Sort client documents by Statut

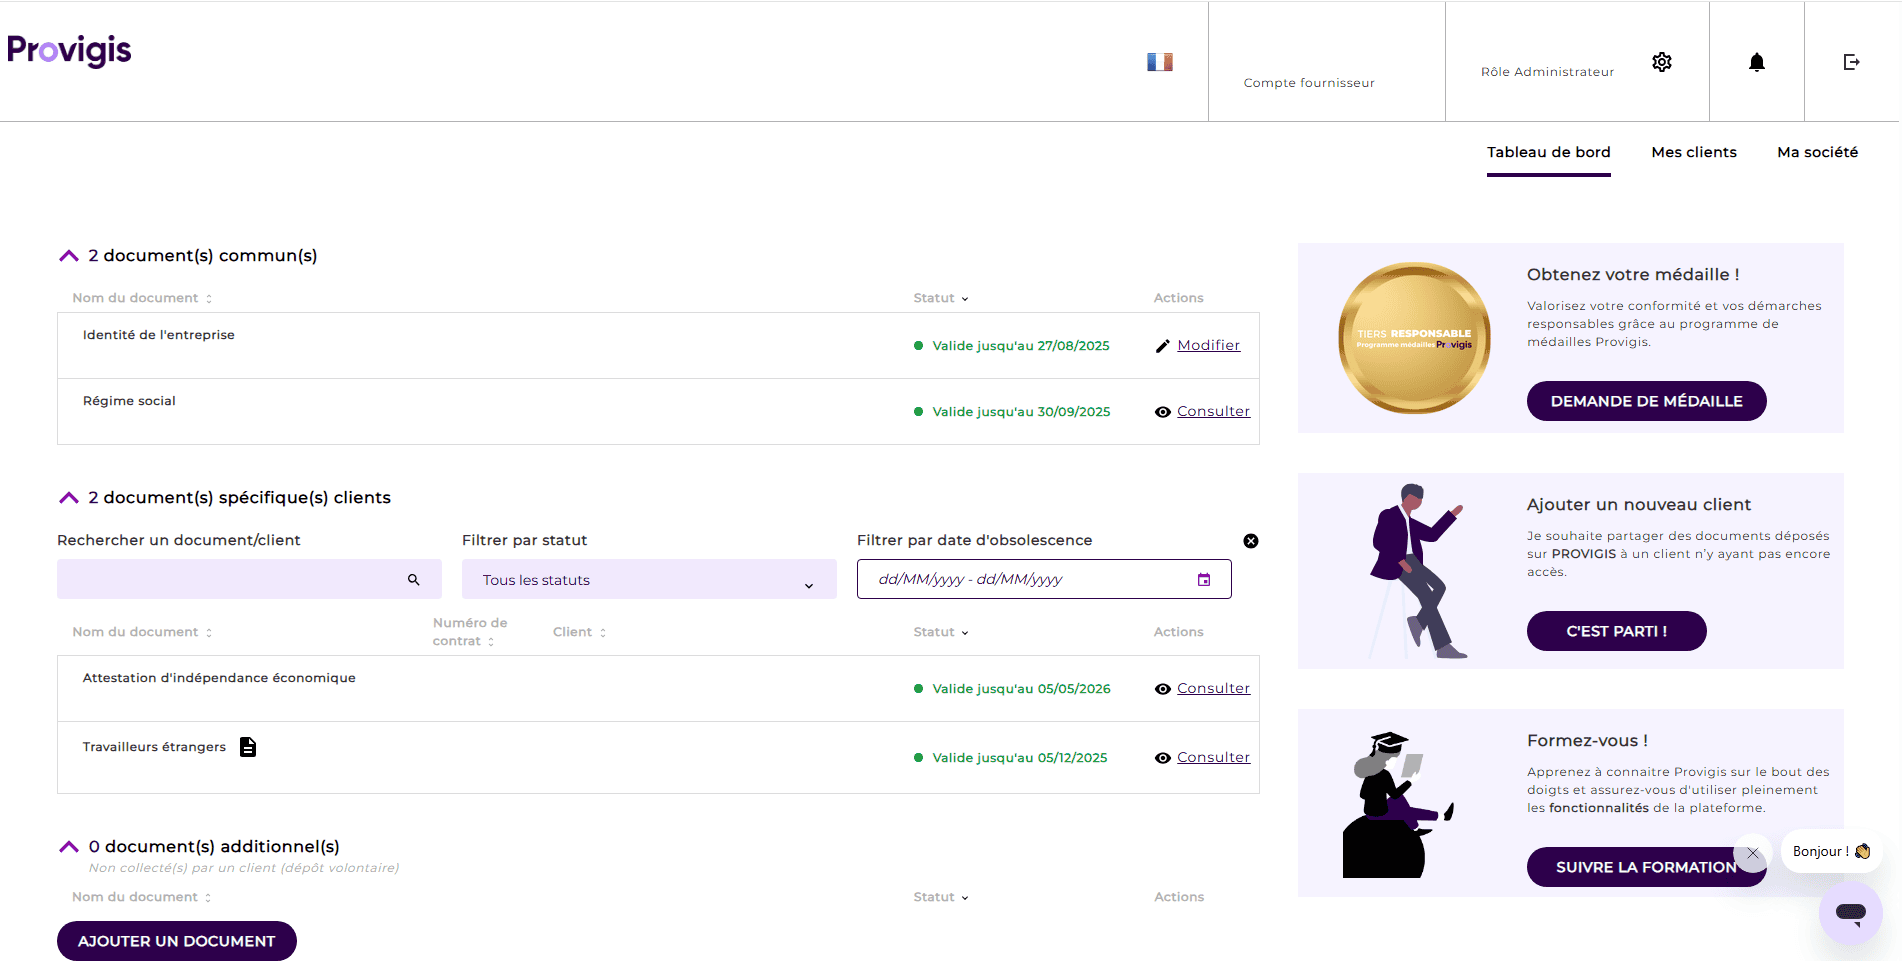click(941, 632)
